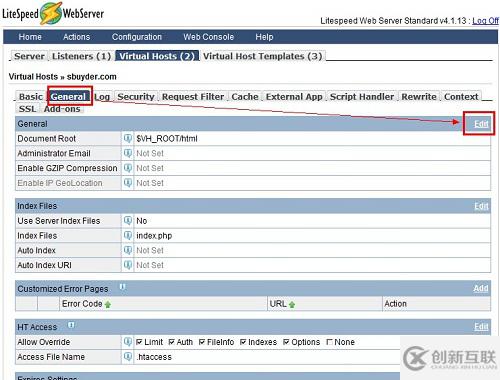Switch to Listeners (1) tab
Viewport: 500px width, 380px height.
[x=81, y=56]
